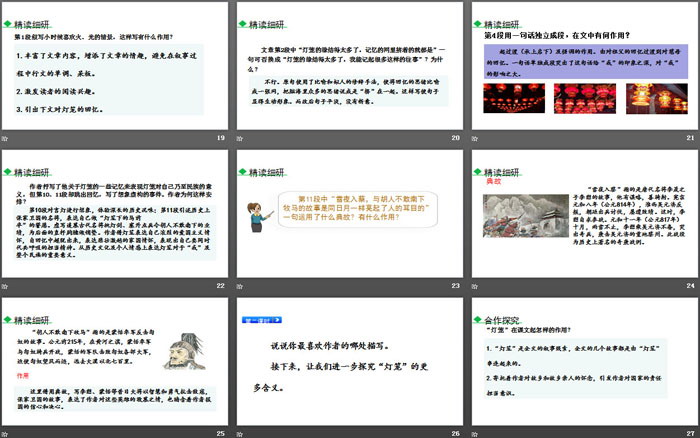
Task: Click the slide number 23 label
Action: [455, 286]
